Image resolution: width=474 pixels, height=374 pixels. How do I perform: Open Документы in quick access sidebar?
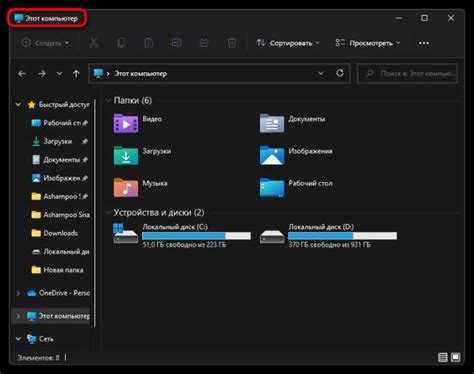point(59,160)
